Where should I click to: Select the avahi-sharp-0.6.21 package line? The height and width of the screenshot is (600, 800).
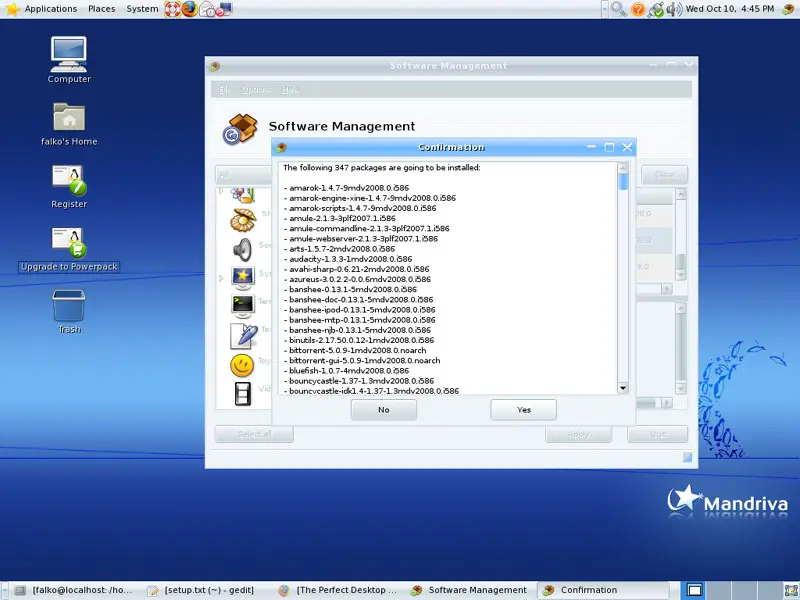point(357,269)
